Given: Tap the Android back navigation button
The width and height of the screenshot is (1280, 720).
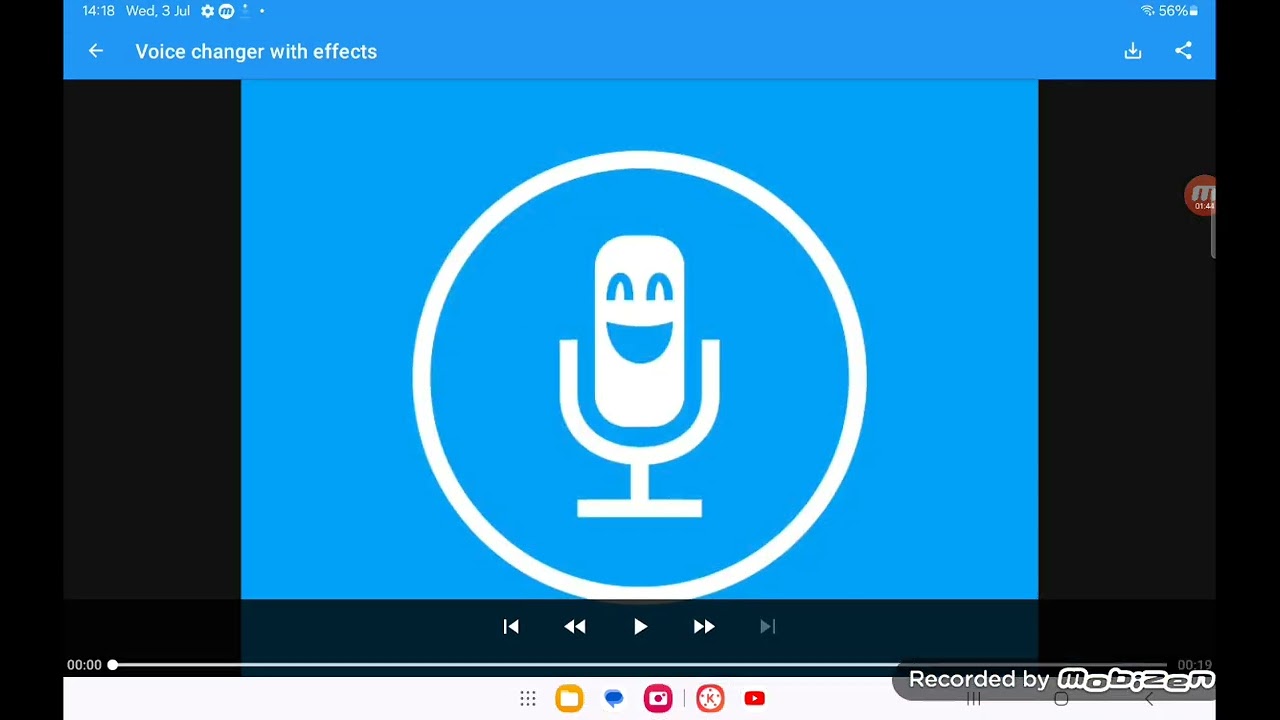Looking at the screenshot, I should pyautogui.click(x=1149, y=699).
